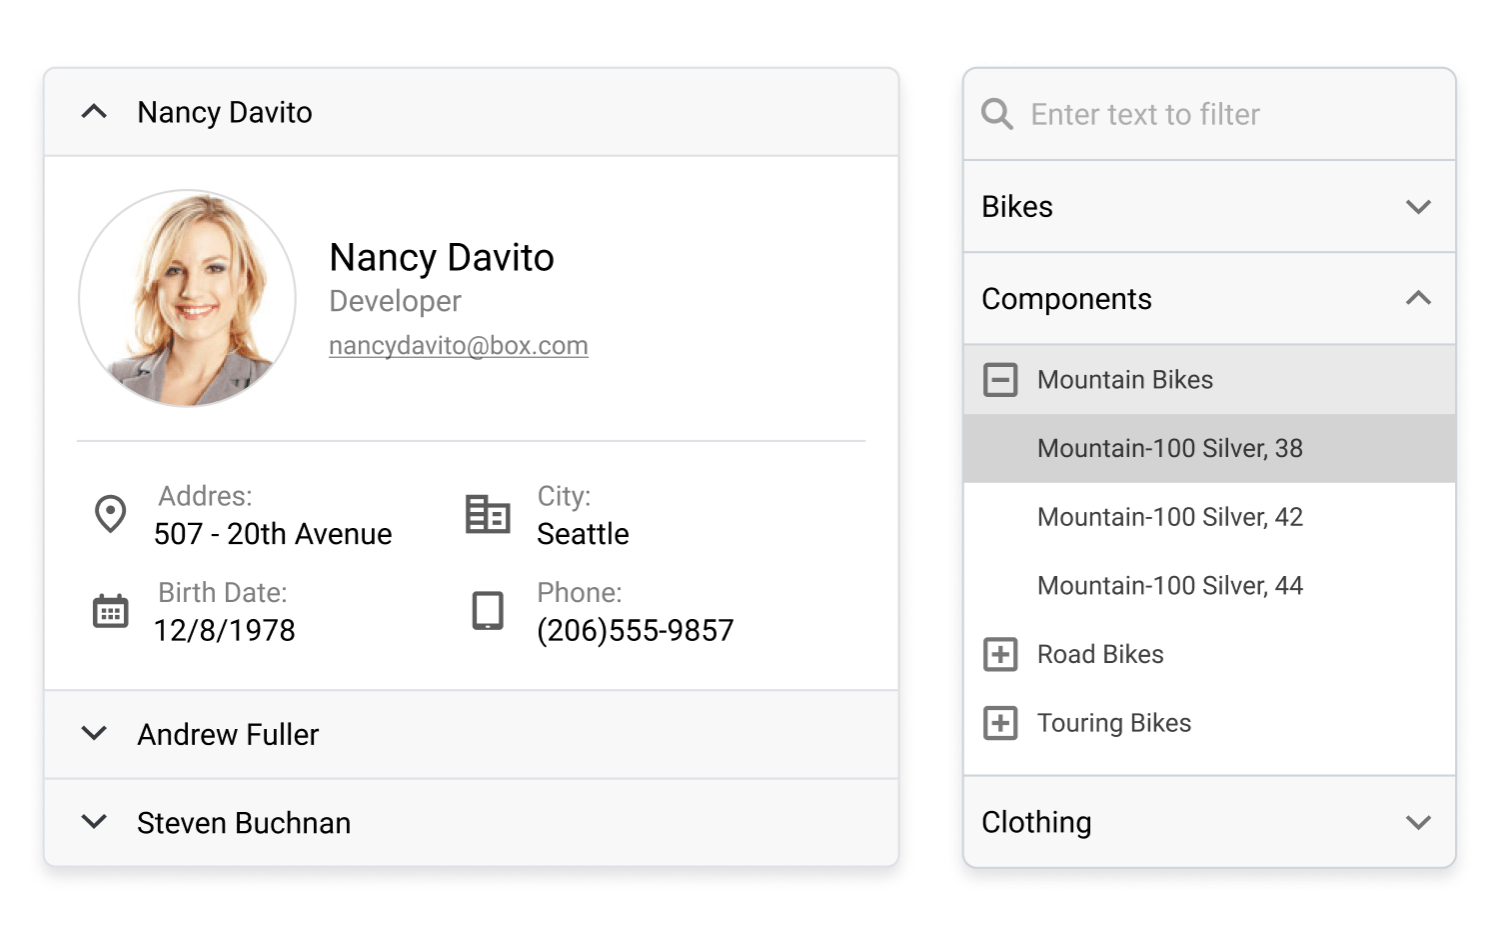Collapse Mountain Bikes using minus icon
This screenshot has width=1500, height=952.
pyautogui.click(x=1000, y=380)
